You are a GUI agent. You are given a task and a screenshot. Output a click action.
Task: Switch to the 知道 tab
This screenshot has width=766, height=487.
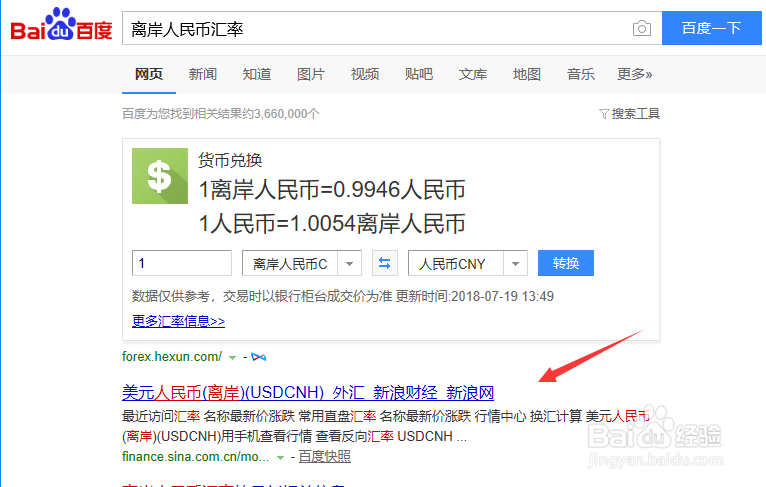click(x=257, y=74)
